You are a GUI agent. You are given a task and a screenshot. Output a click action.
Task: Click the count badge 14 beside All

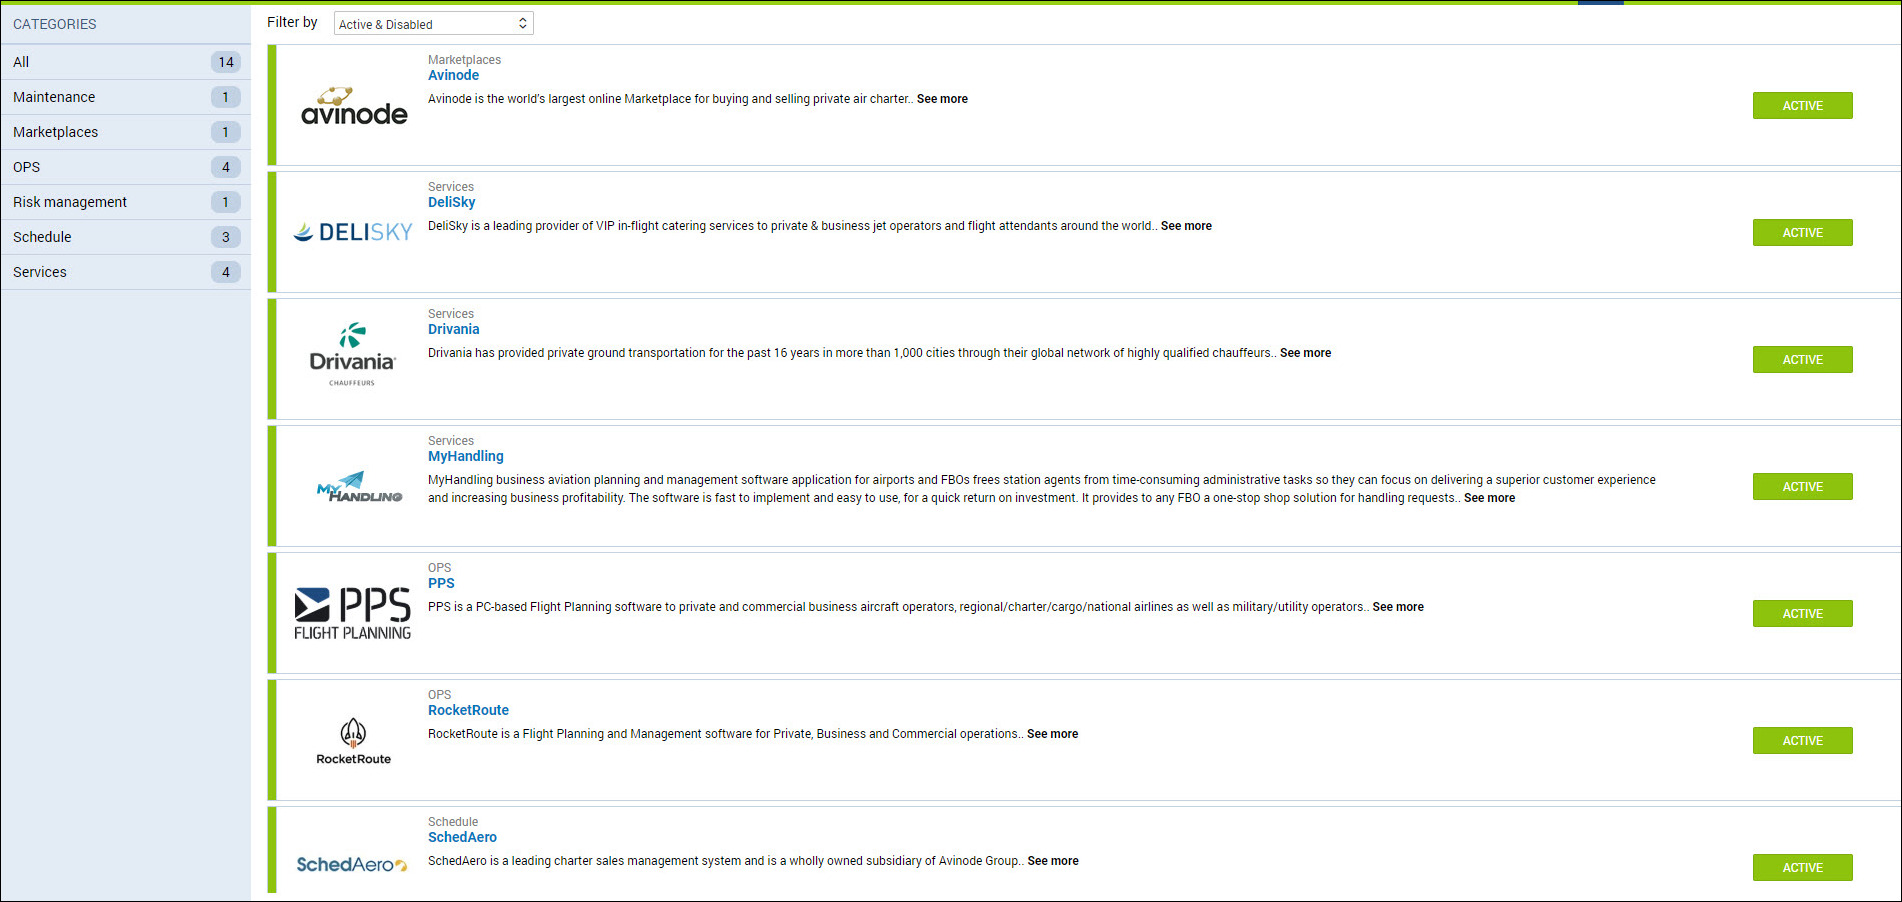[226, 62]
